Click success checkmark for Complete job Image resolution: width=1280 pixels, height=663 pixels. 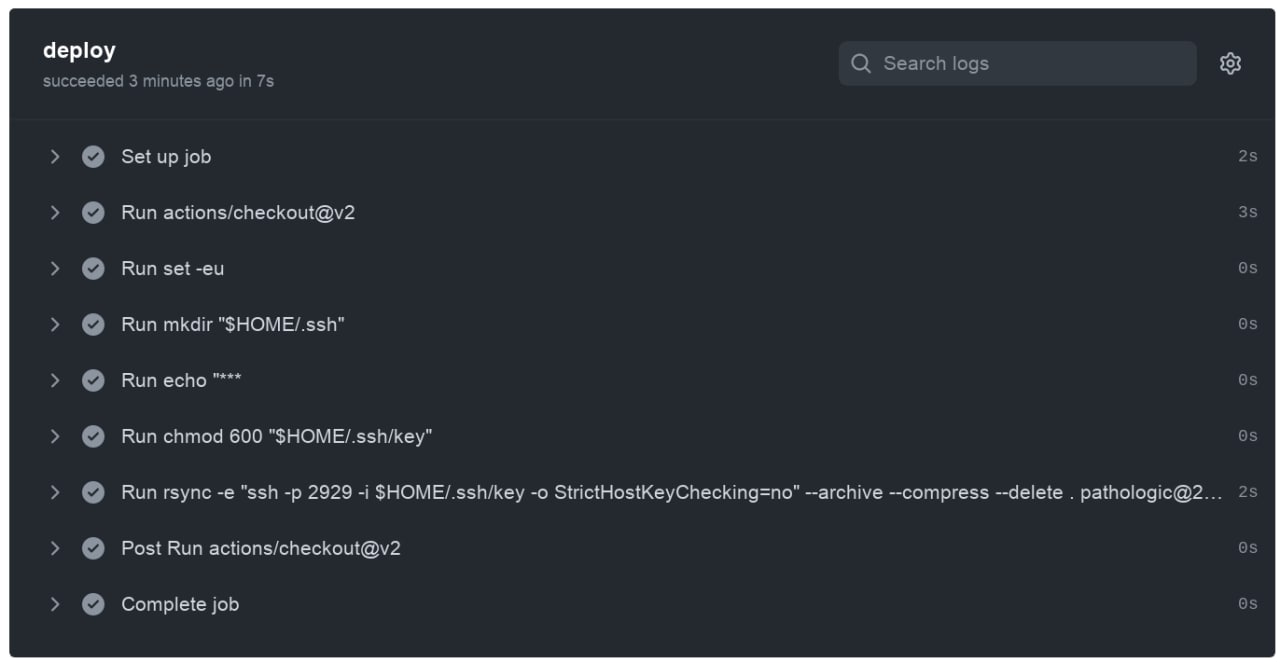pyautogui.click(x=93, y=604)
